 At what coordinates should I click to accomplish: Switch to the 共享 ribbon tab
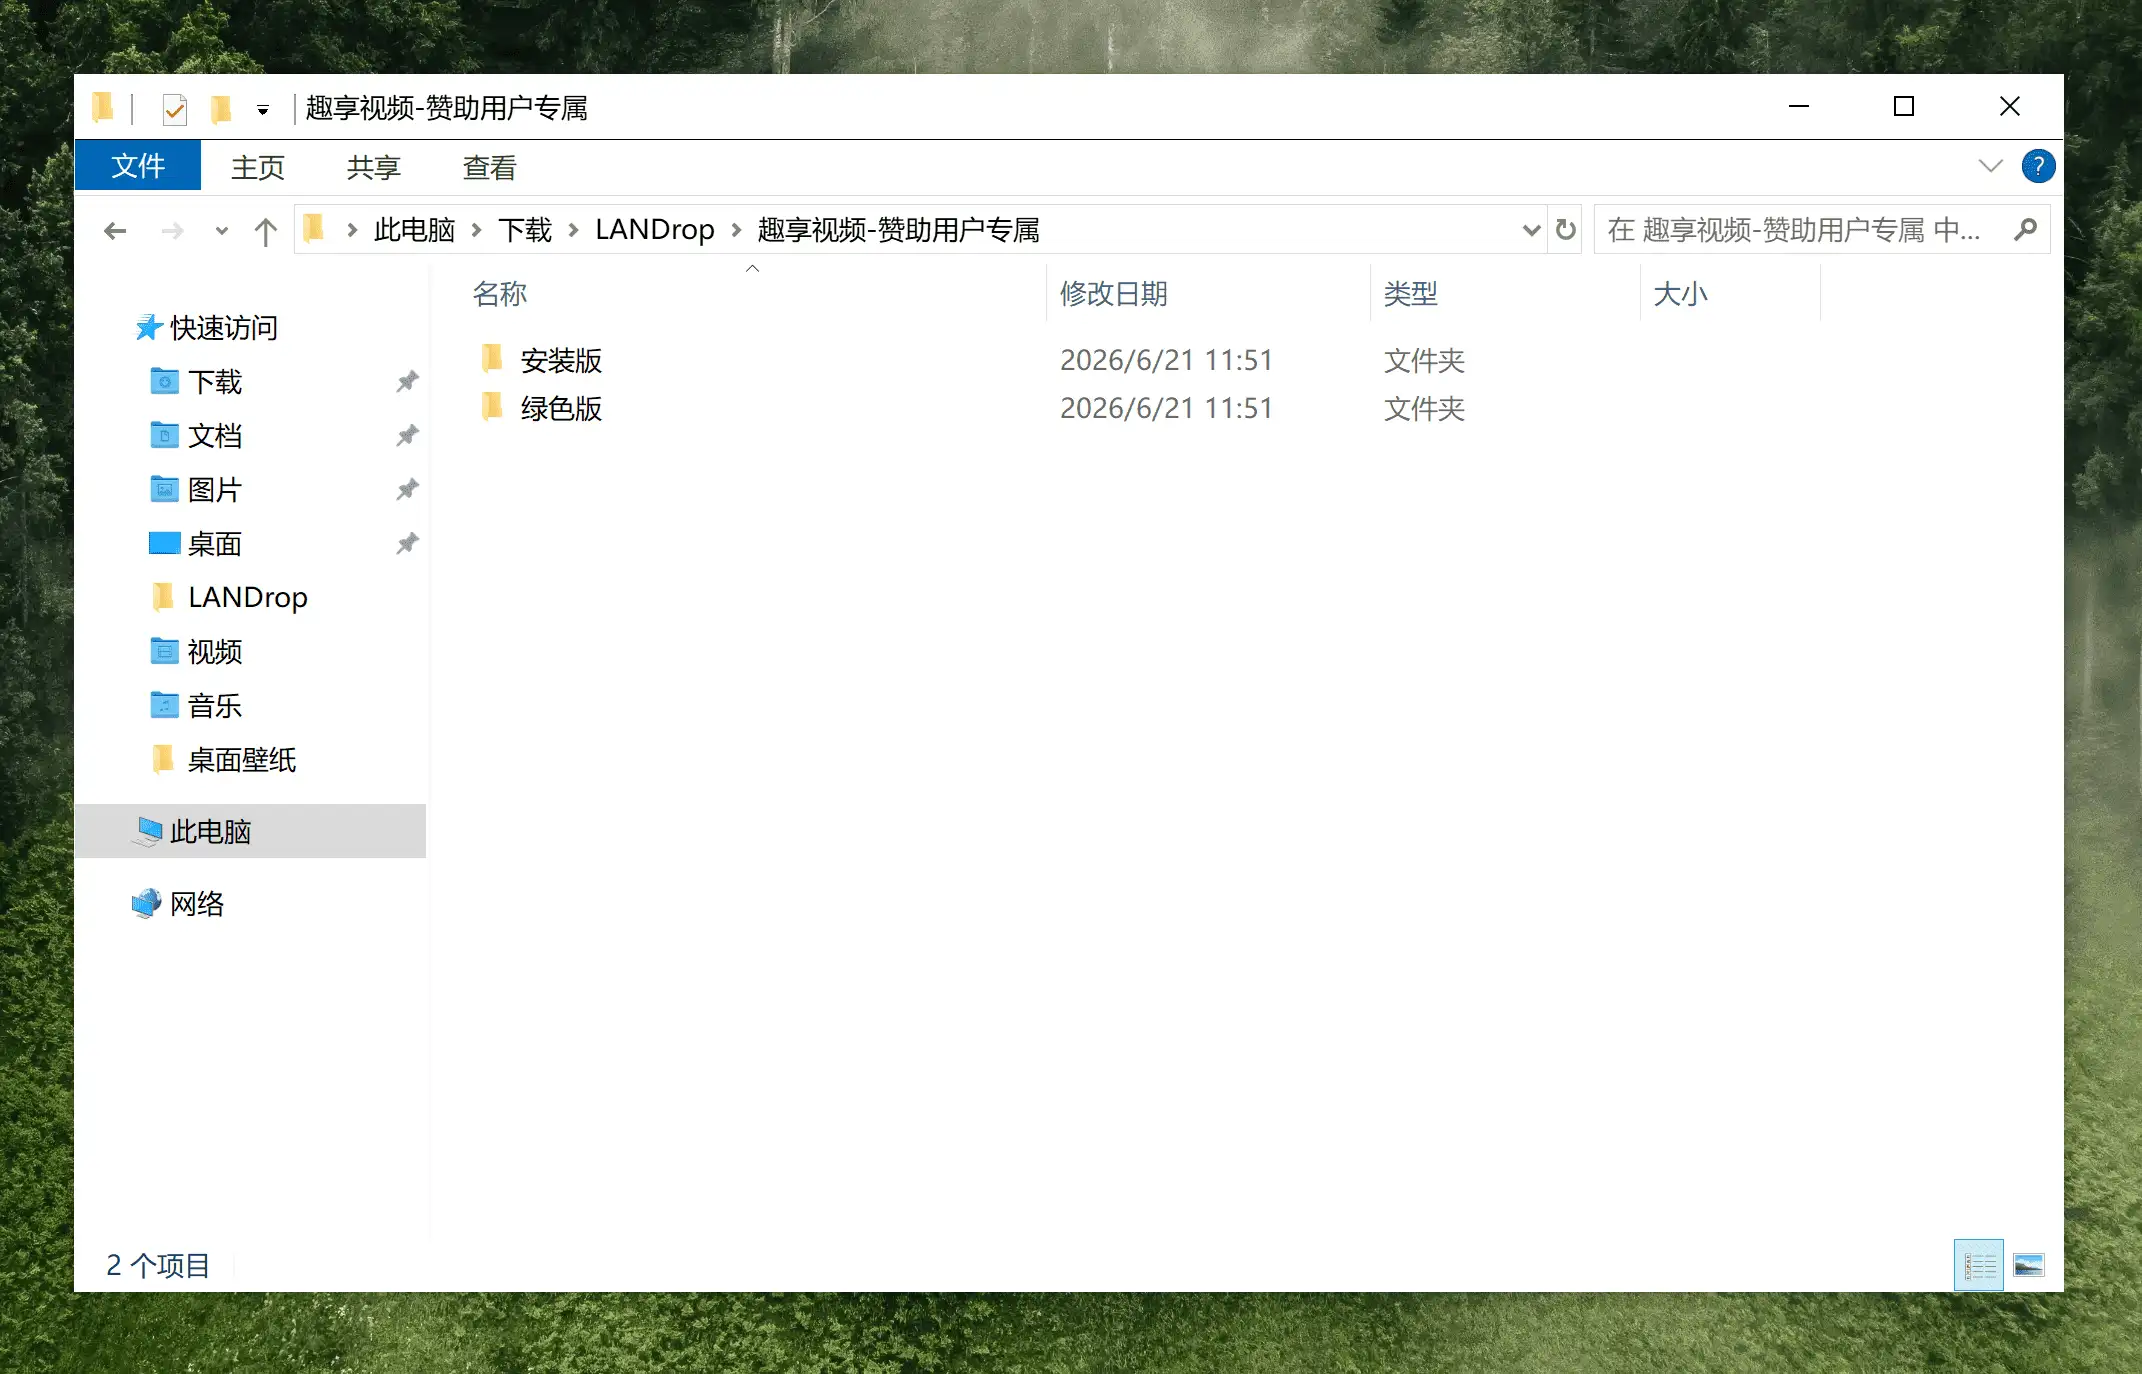click(374, 167)
